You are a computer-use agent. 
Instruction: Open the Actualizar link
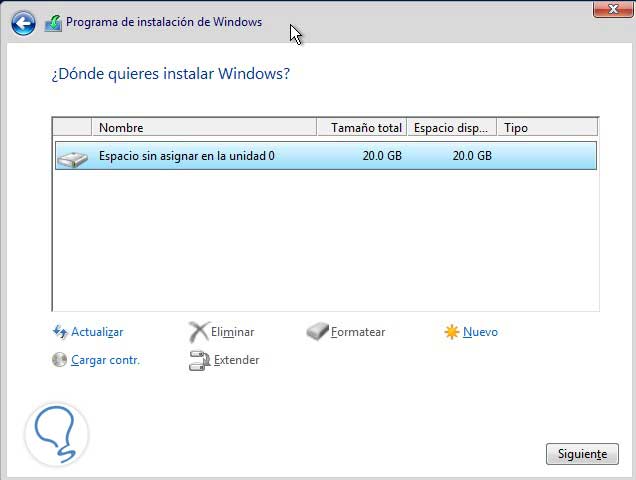pyautogui.click(x=97, y=332)
